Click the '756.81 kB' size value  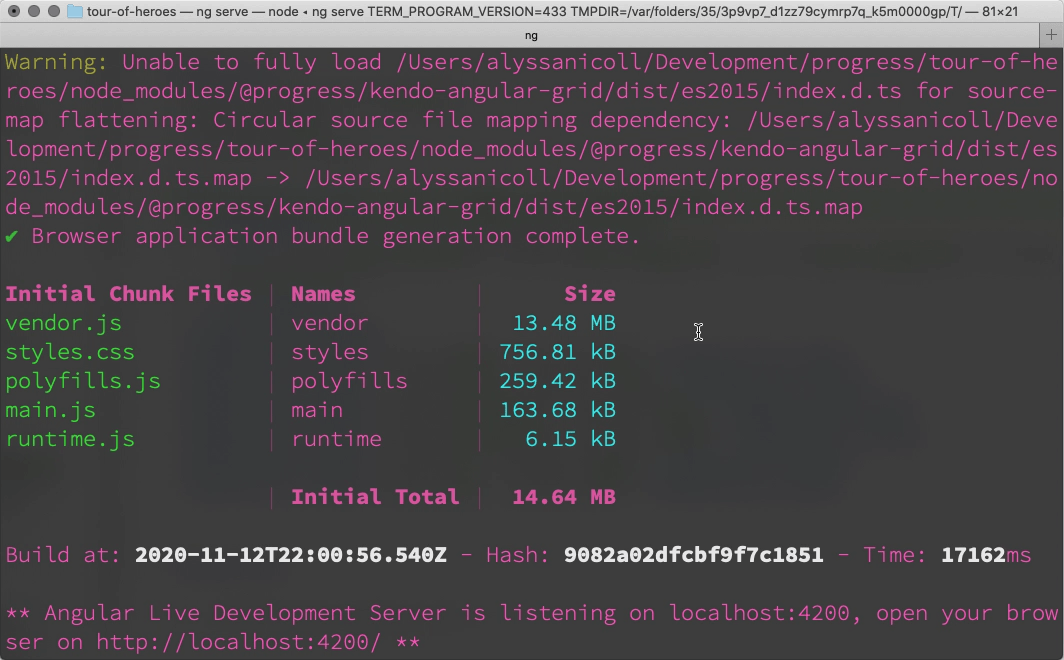pos(558,352)
